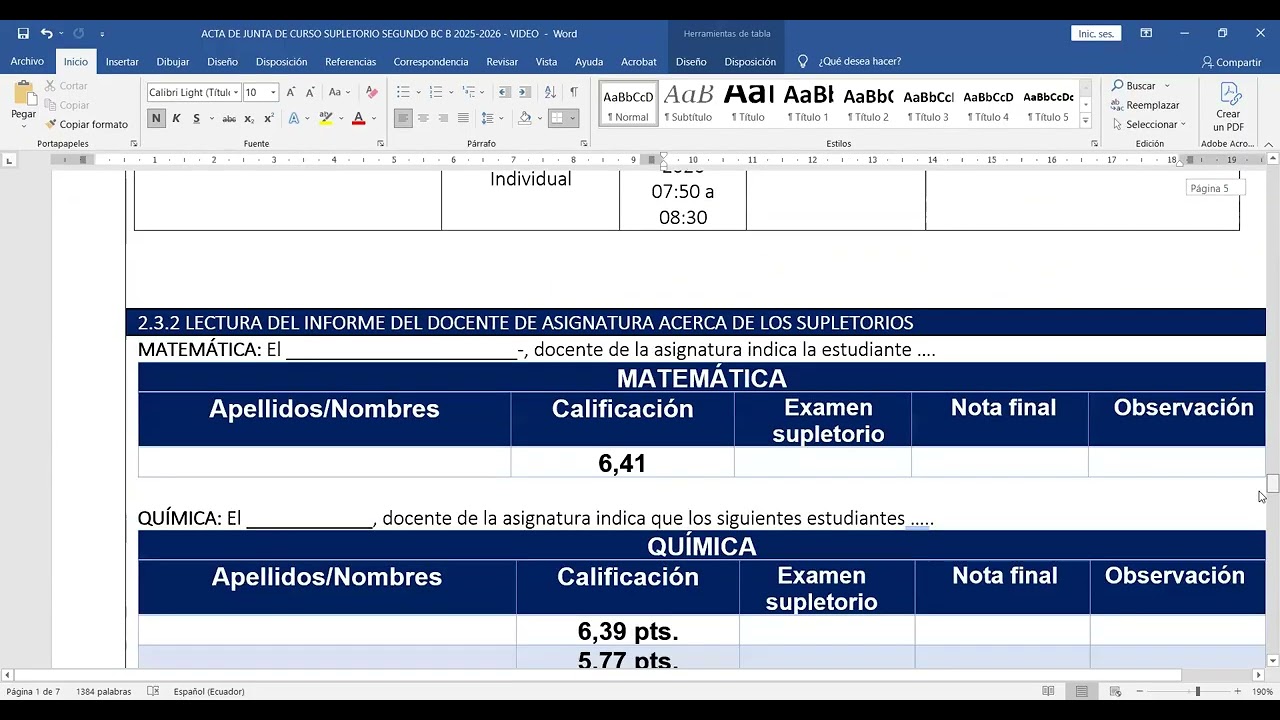Screen dimensions: 1280x720
Task: Toggle strikethrough (abc) formatting
Action: coord(229,118)
